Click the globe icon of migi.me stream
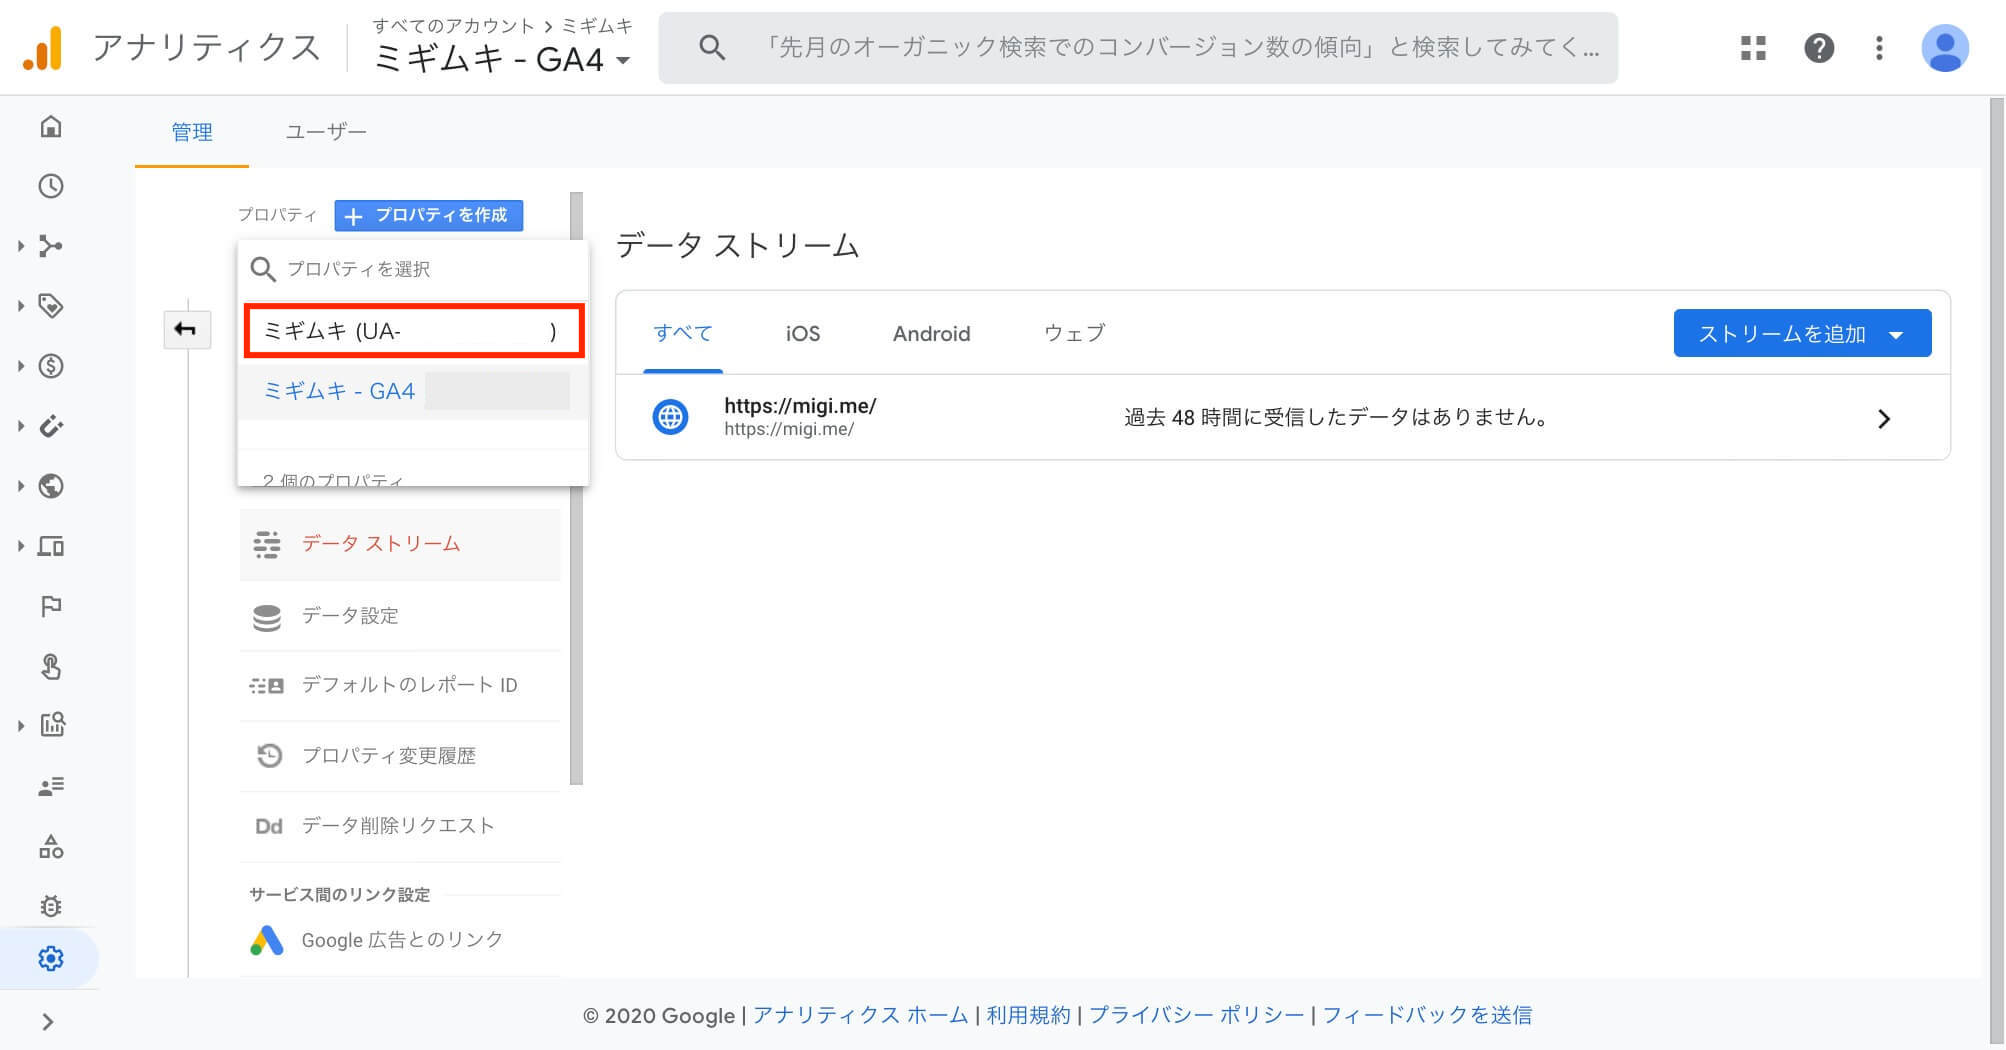 [670, 417]
